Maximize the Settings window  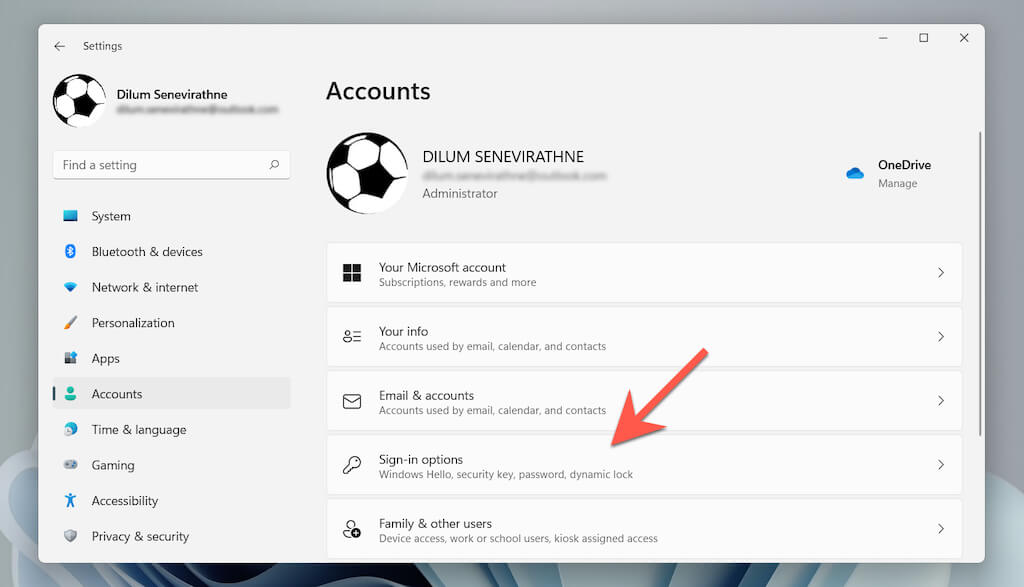click(923, 38)
